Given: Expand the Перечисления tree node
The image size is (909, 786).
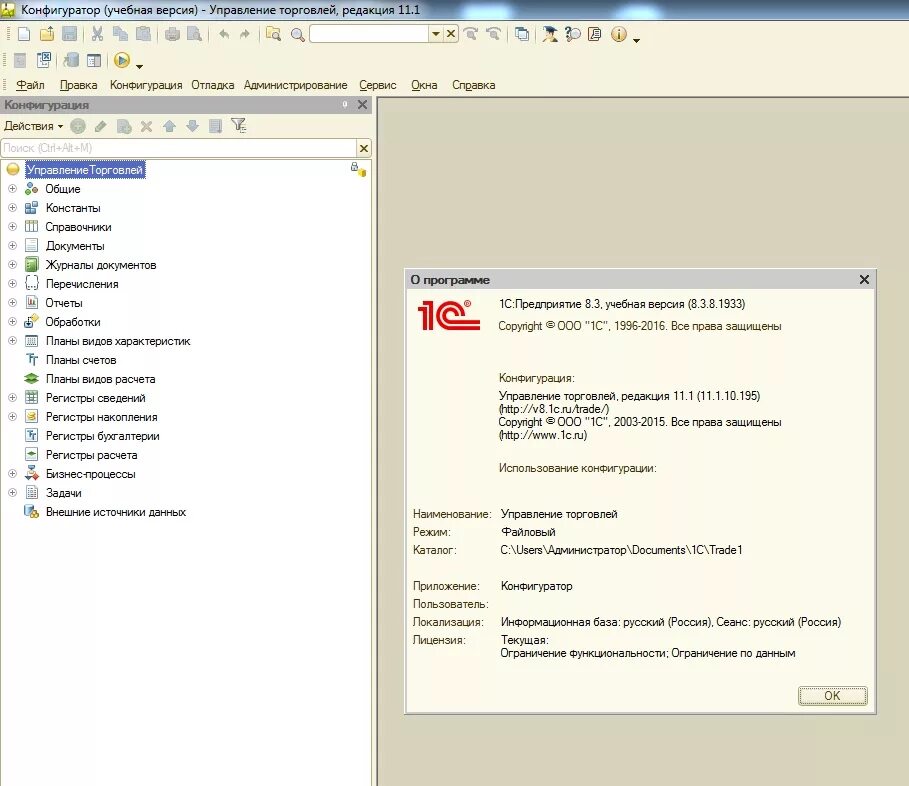Looking at the screenshot, I should [12, 283].
